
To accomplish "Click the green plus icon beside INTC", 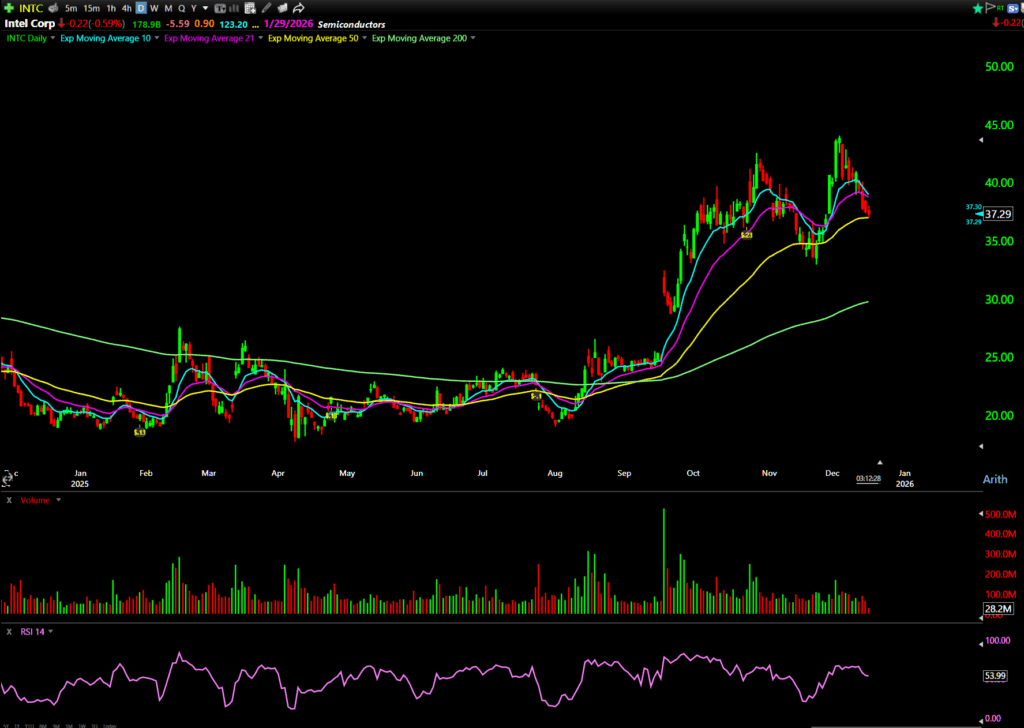I will pyautogui.click(x=9, y=8).
